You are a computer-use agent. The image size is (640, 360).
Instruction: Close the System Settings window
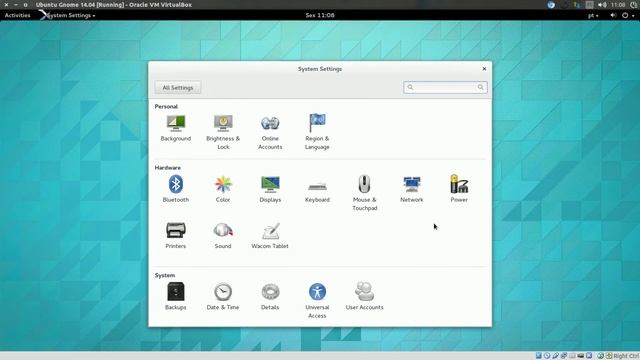(x=484, y=69)
